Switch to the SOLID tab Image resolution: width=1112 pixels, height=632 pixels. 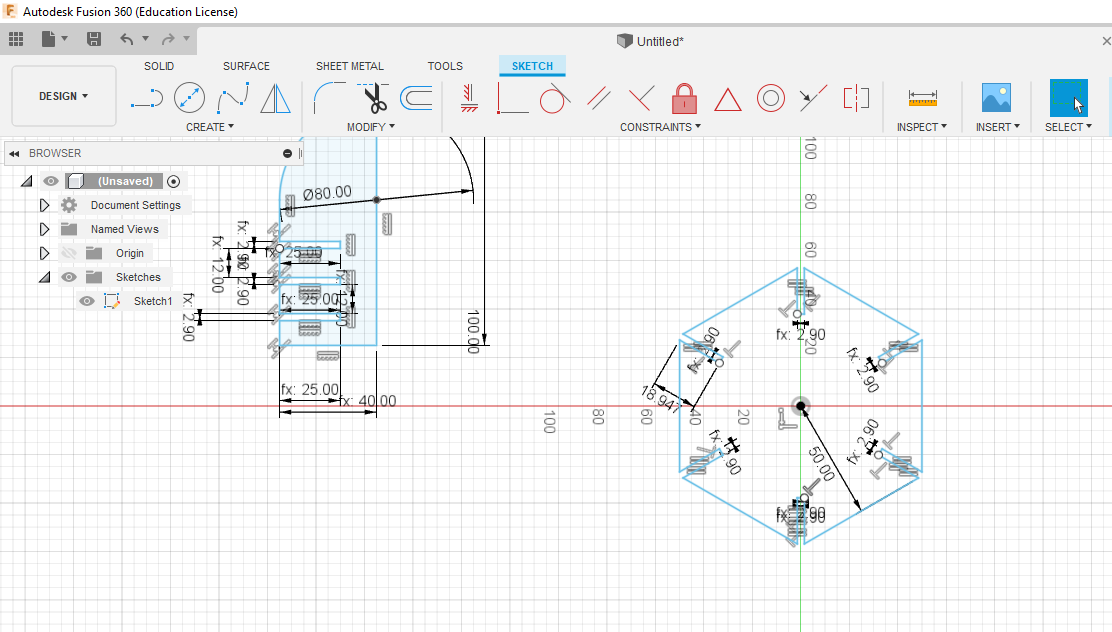coord(159,66)
